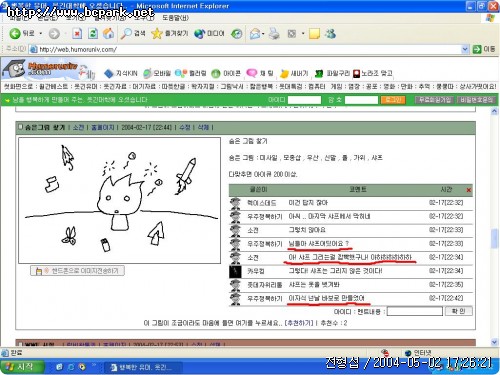Go to the 그림낙서 category
This screenshot has height=375, width=500.
232,87
